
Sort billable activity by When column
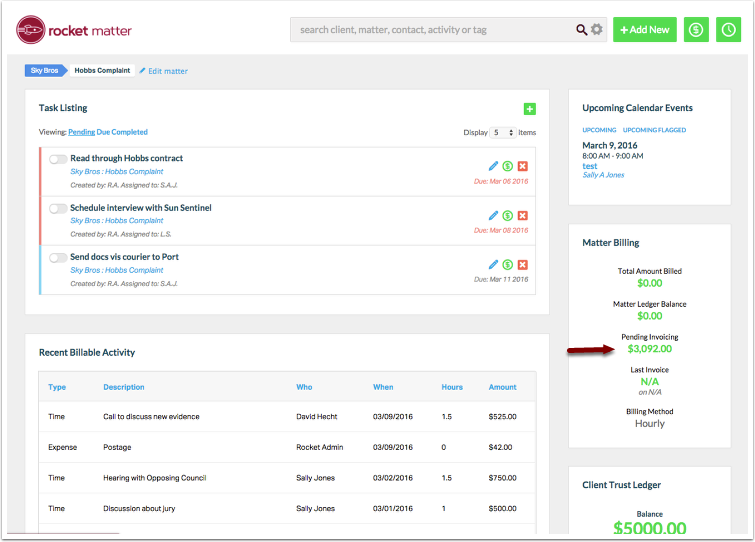pos(383,387)
